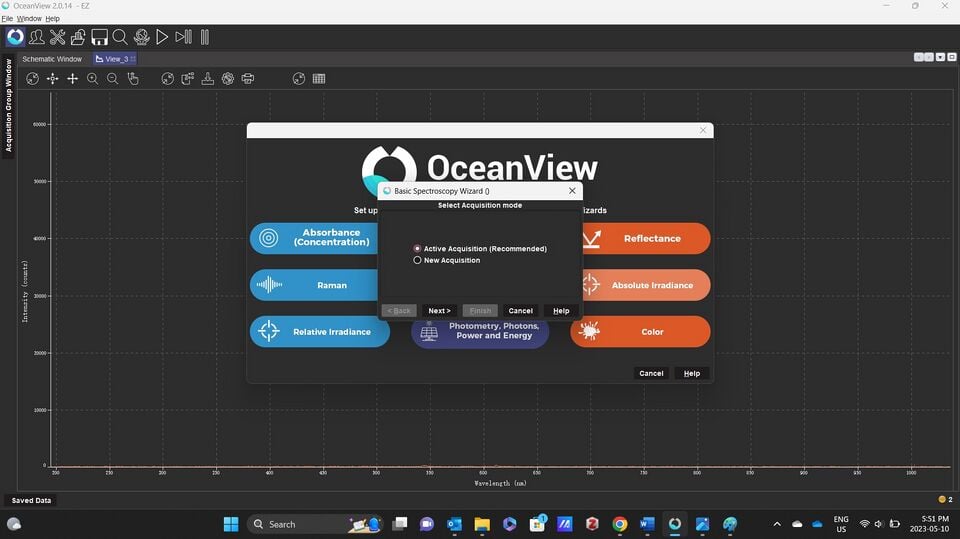
Task: Choose Photometry, Photons, Power and Energy wizard
Action: [480, 334]
